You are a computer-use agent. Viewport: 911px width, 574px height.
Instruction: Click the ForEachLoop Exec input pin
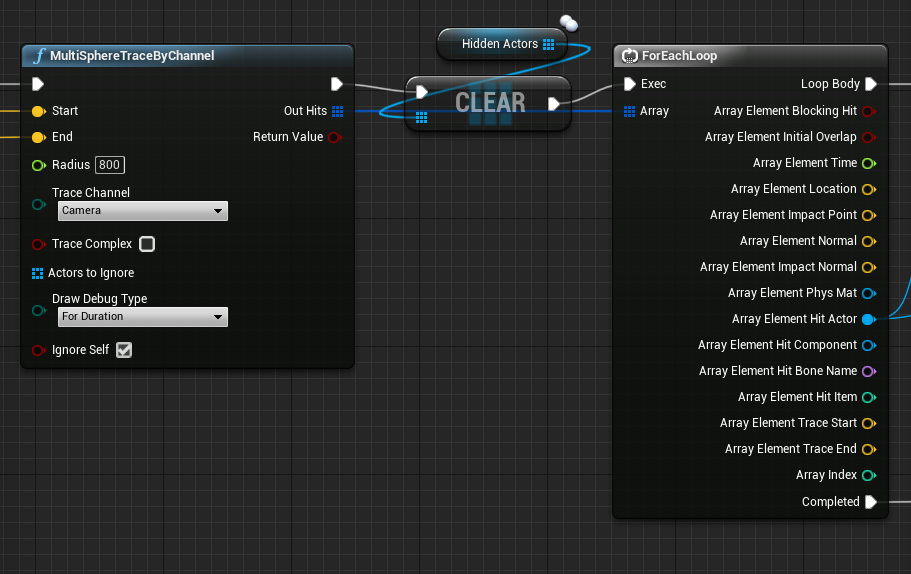click(629, 84)
